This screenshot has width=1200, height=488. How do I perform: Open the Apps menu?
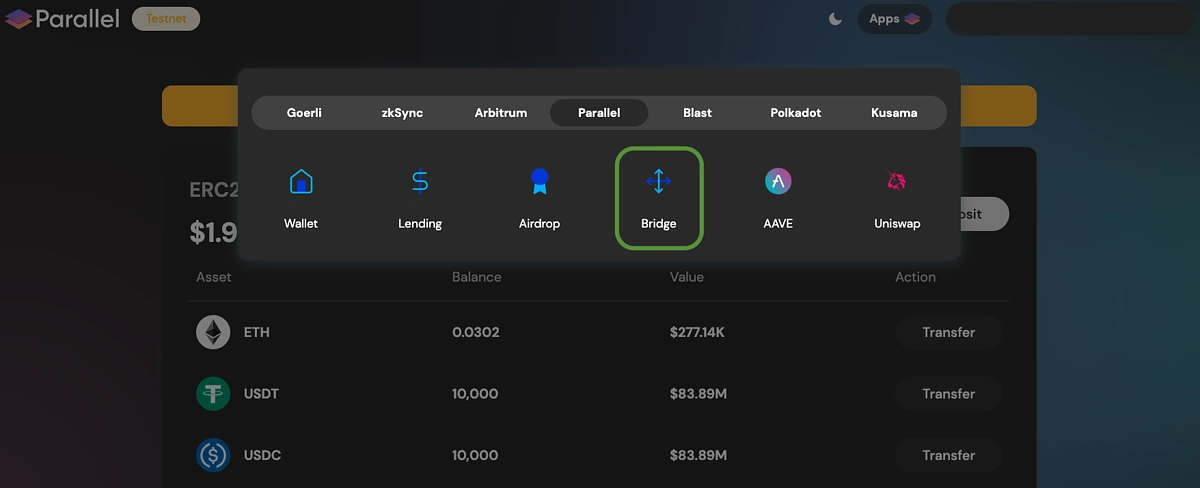[x=894, y=19]
